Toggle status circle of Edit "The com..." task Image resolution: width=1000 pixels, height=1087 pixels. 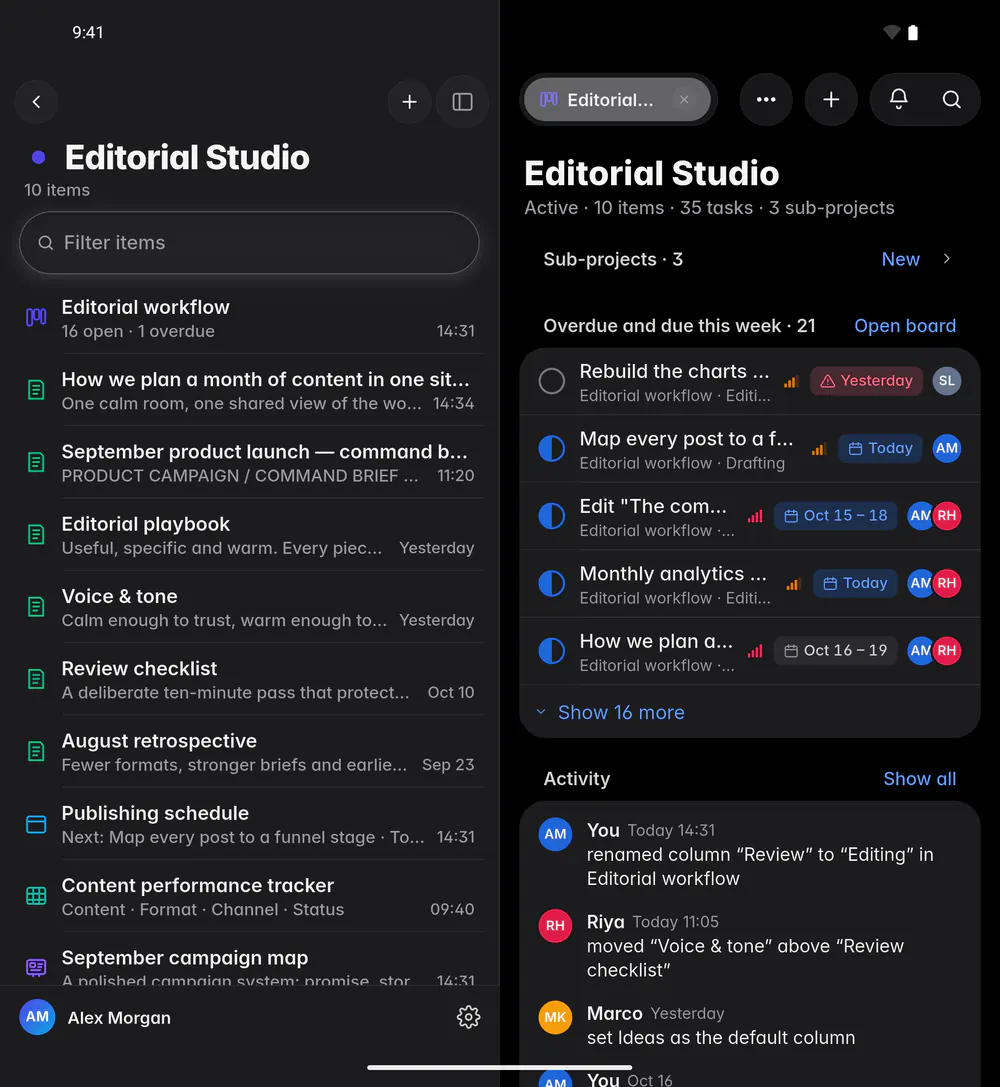click(552, 516)
